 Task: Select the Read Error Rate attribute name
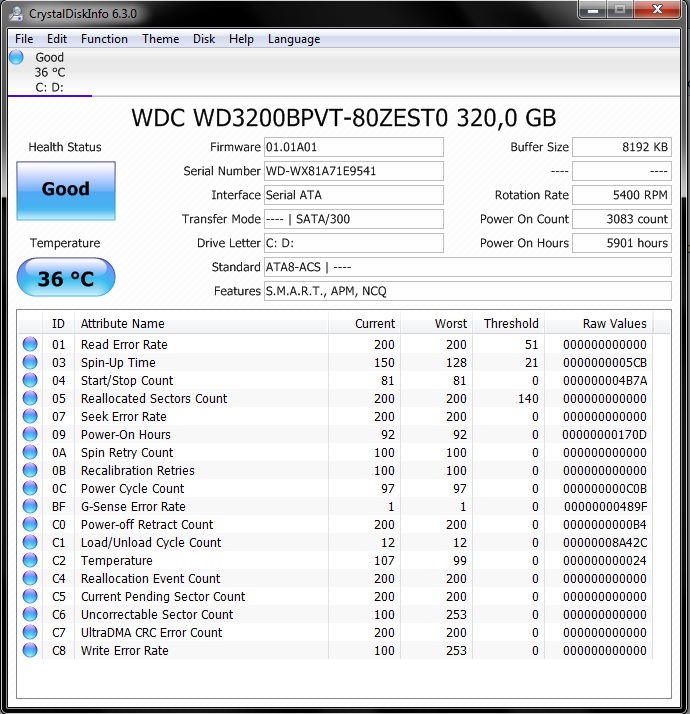pos(124,345)
